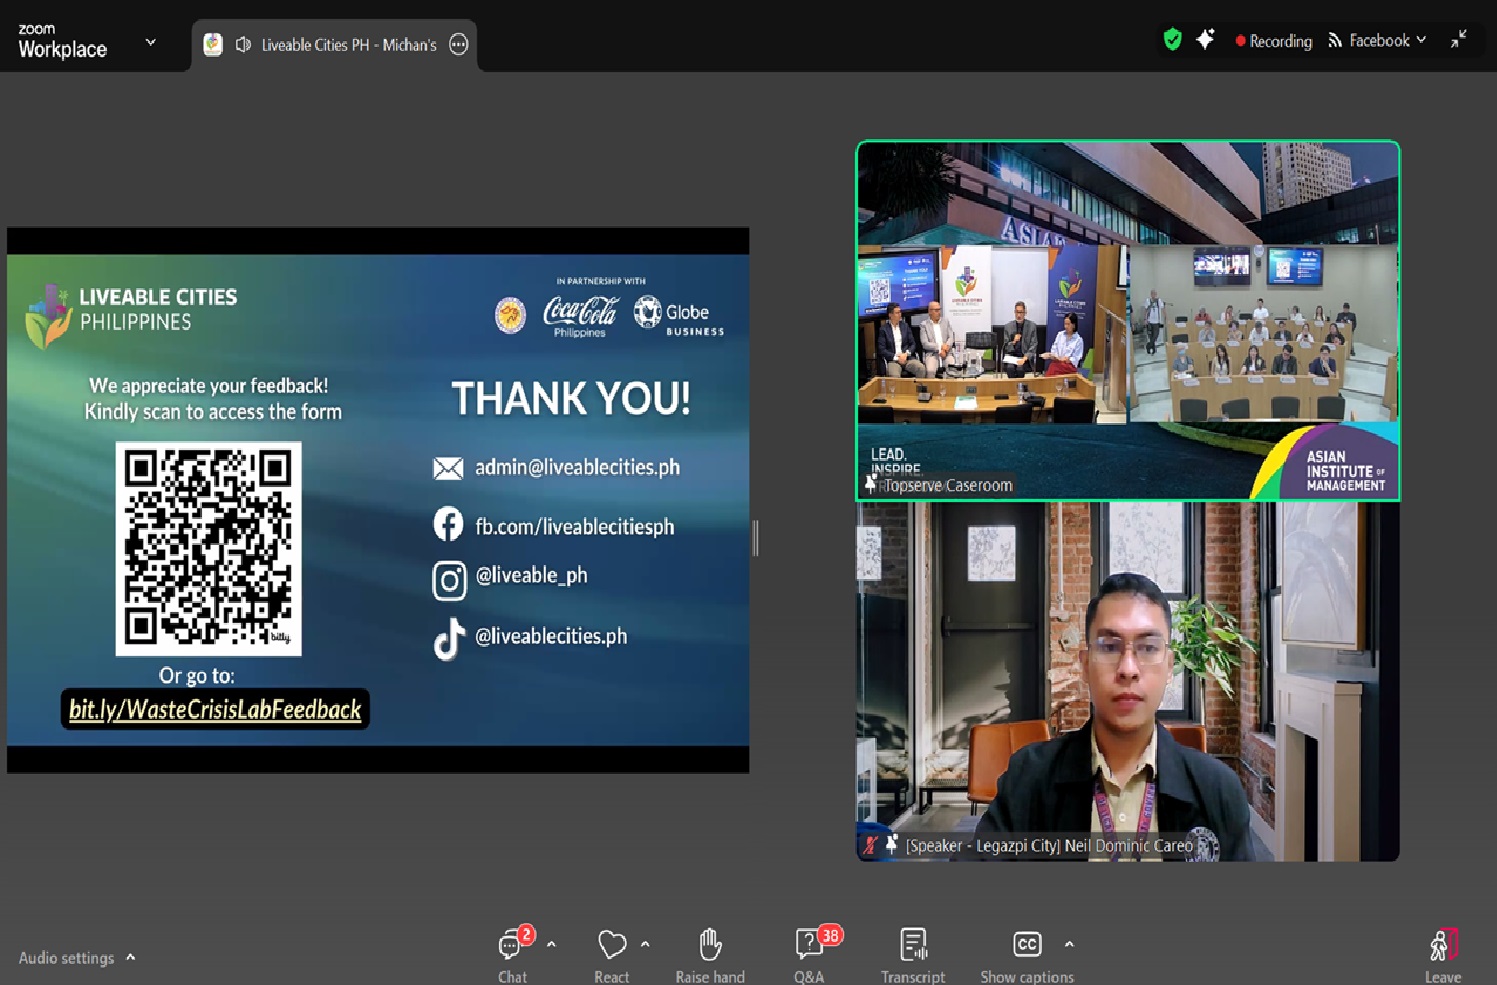Click the @liveable_ph Instagram handle
This screenshot has height=985, width=1497.
point(531,575)
